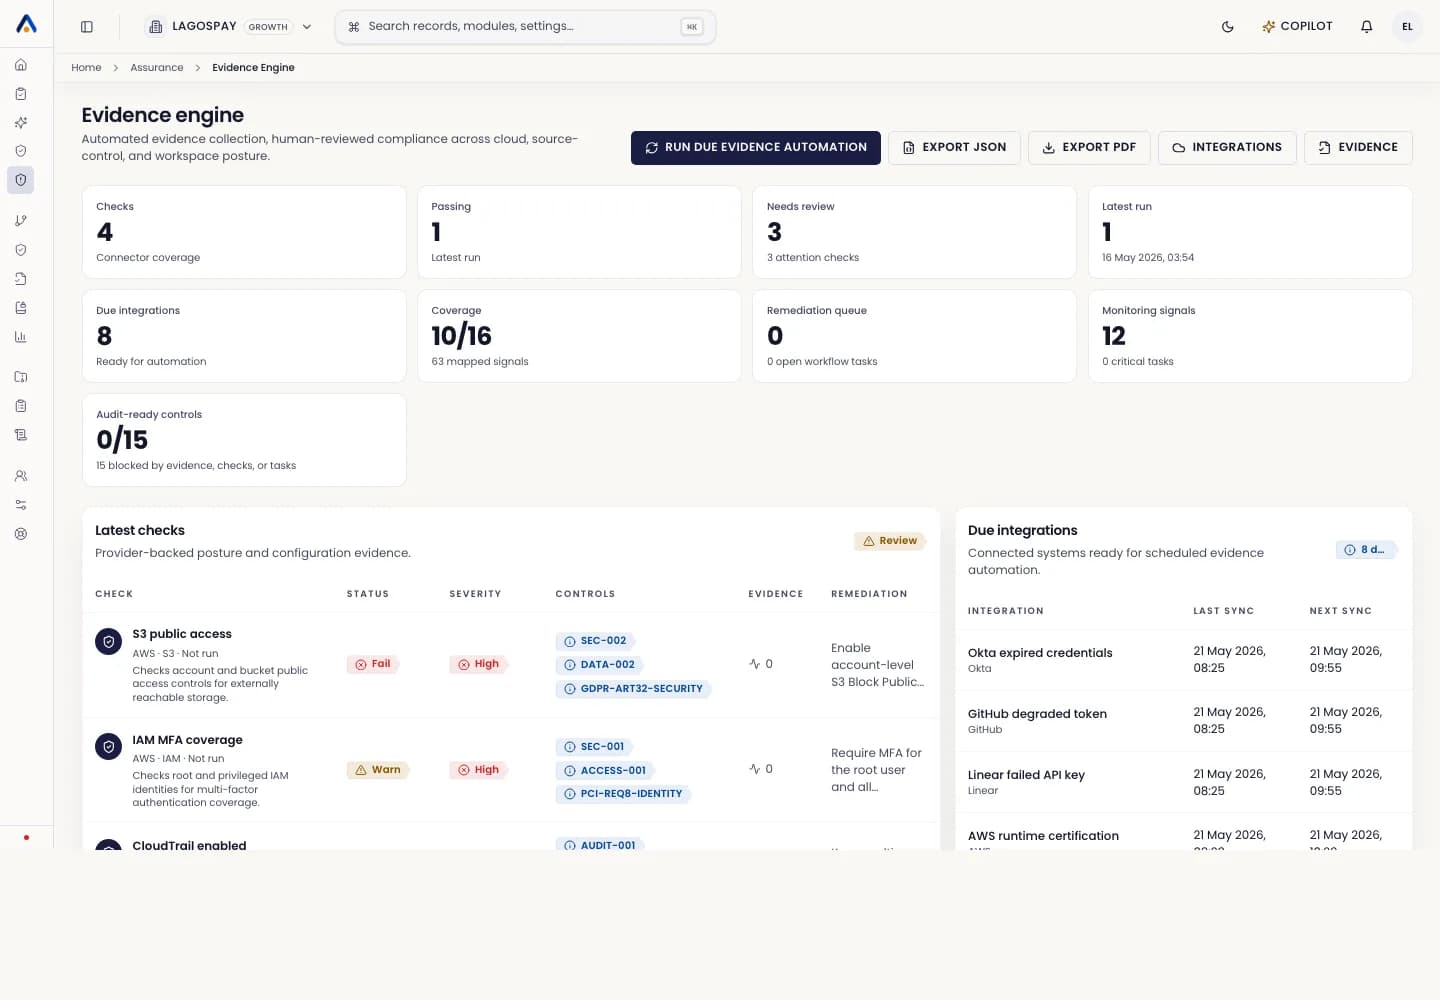1440x1000 pixels.
Task: Open Okta expired credentials integration
Action: pos(1040,653)
